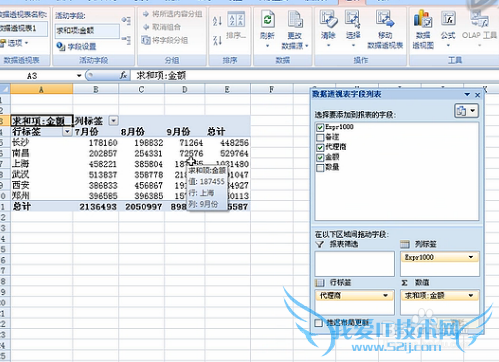Image resolution: width=499 pixels, height=362 pixels.
Task: Select column B header
Action: tap(96, 89)
